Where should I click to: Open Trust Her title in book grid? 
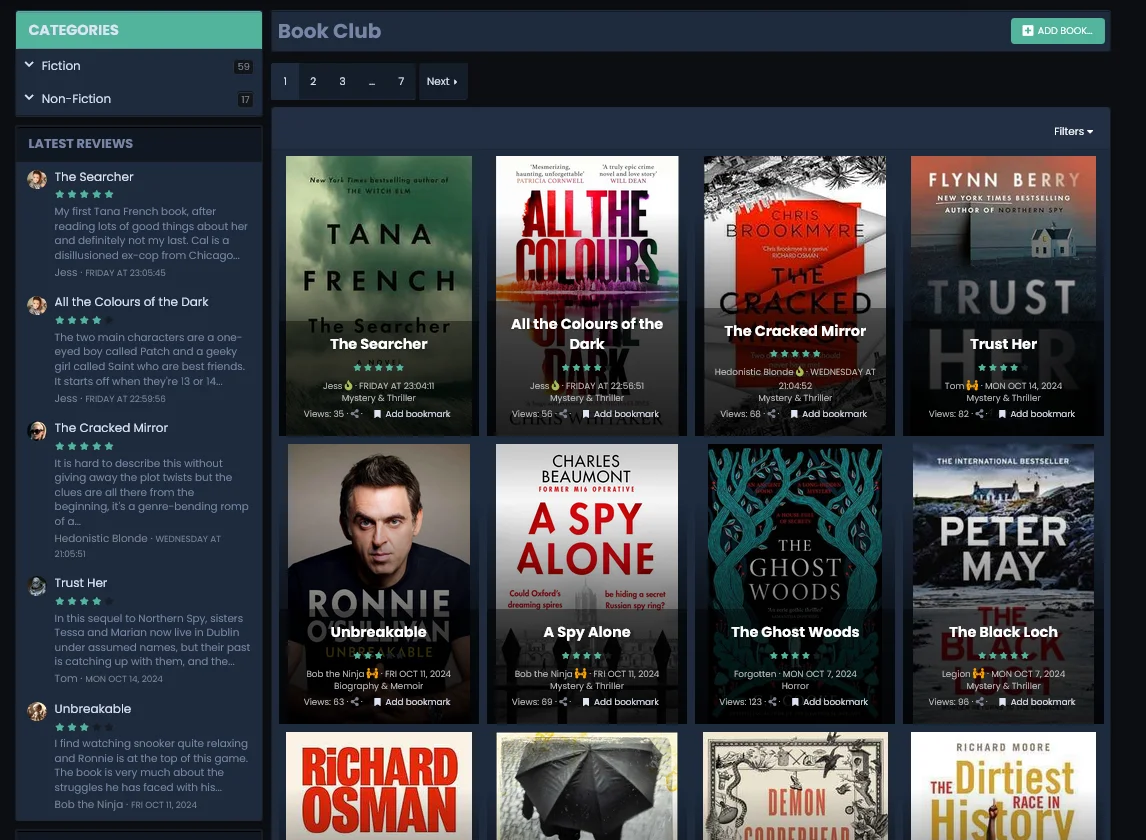[x=1003, y=344]
